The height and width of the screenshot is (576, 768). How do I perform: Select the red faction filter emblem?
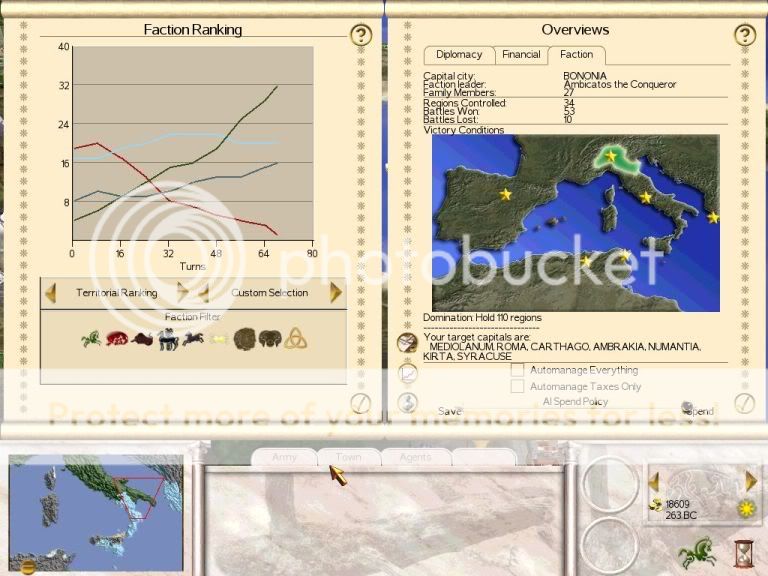tap(116, 339)
